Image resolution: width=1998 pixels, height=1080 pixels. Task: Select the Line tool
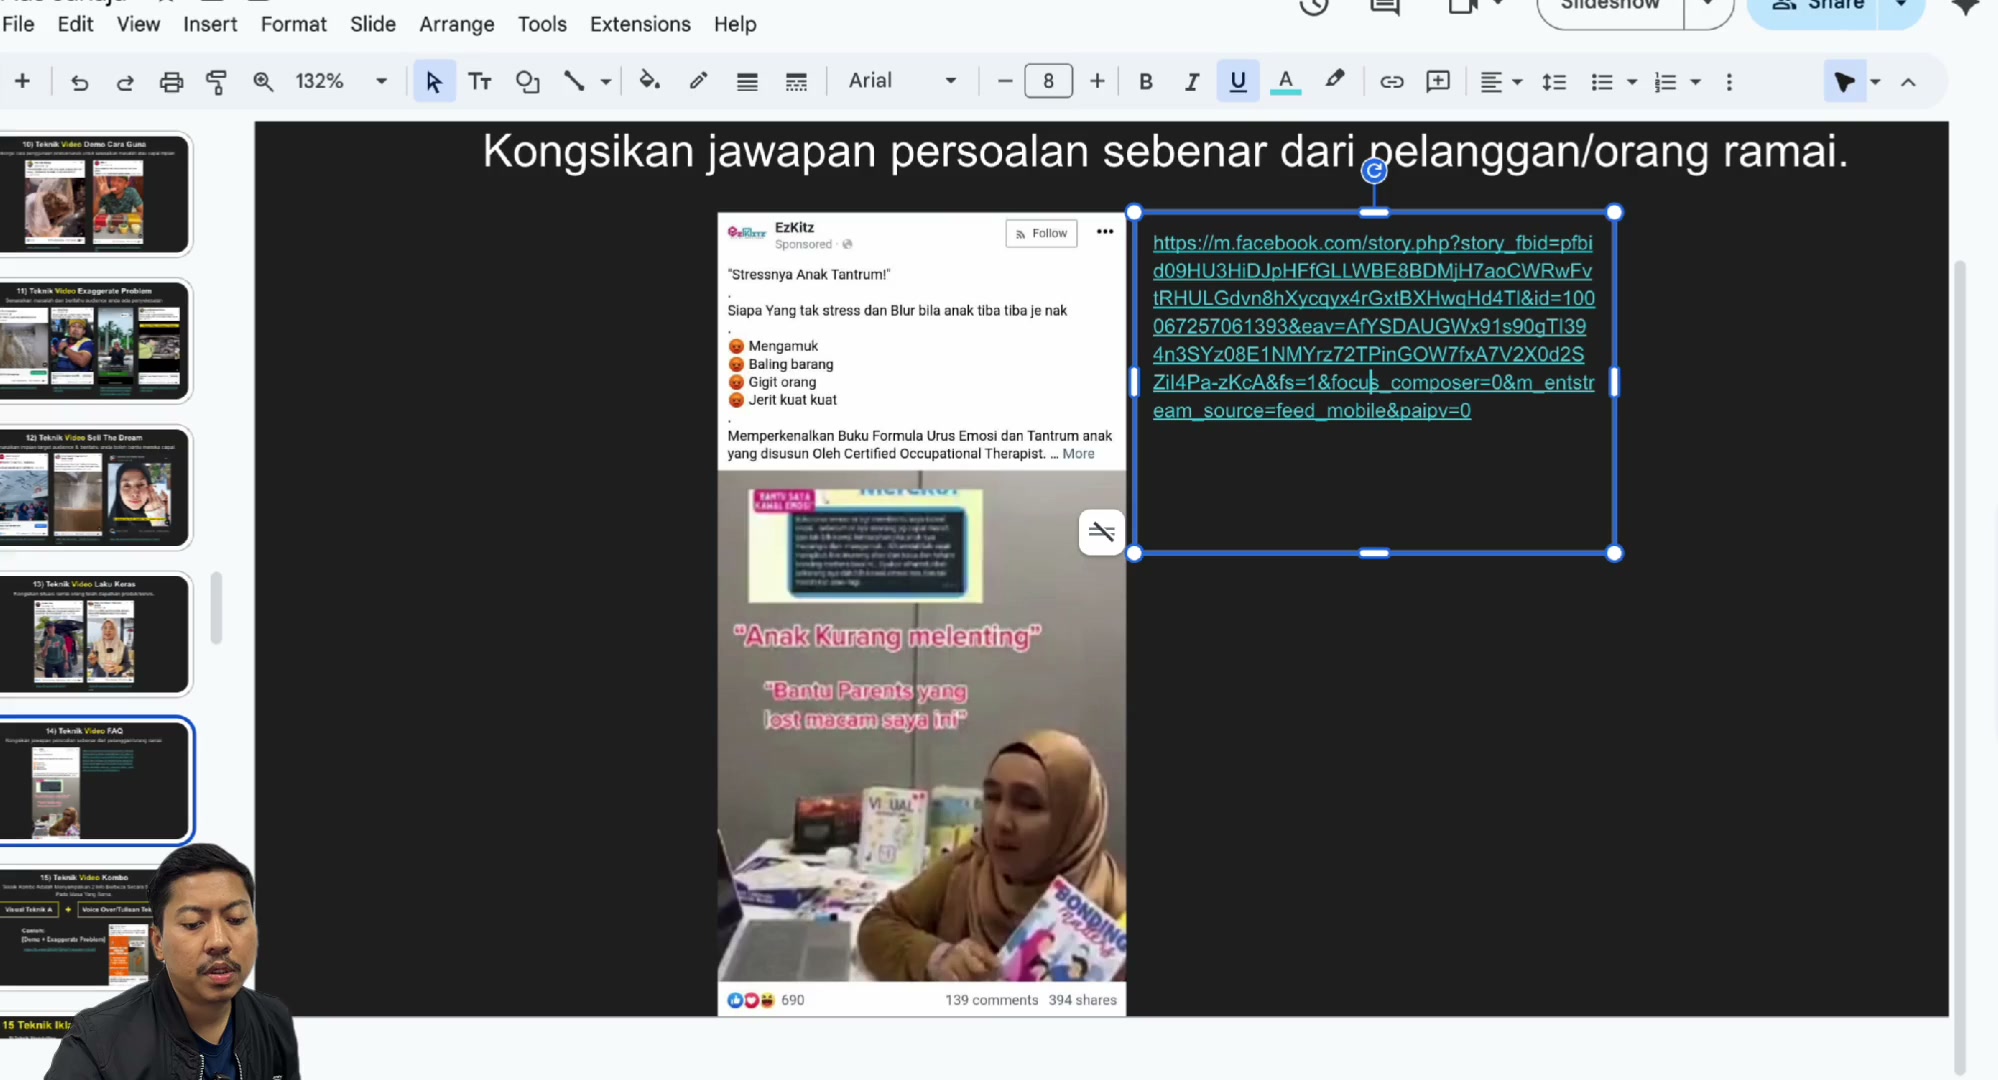pyautogui.click(x=574, y=82)
